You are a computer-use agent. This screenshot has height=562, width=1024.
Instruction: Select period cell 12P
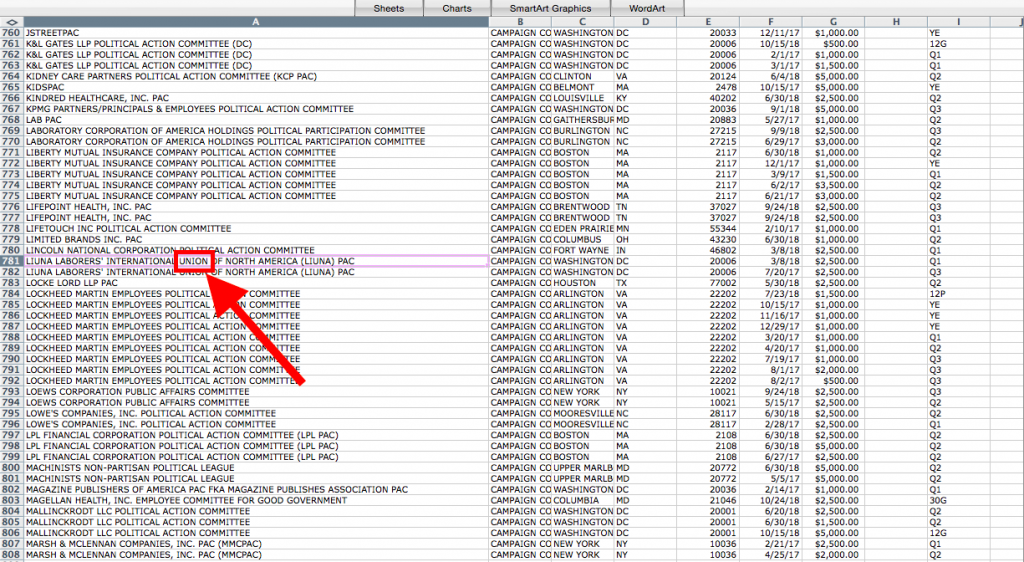[959, 294]
